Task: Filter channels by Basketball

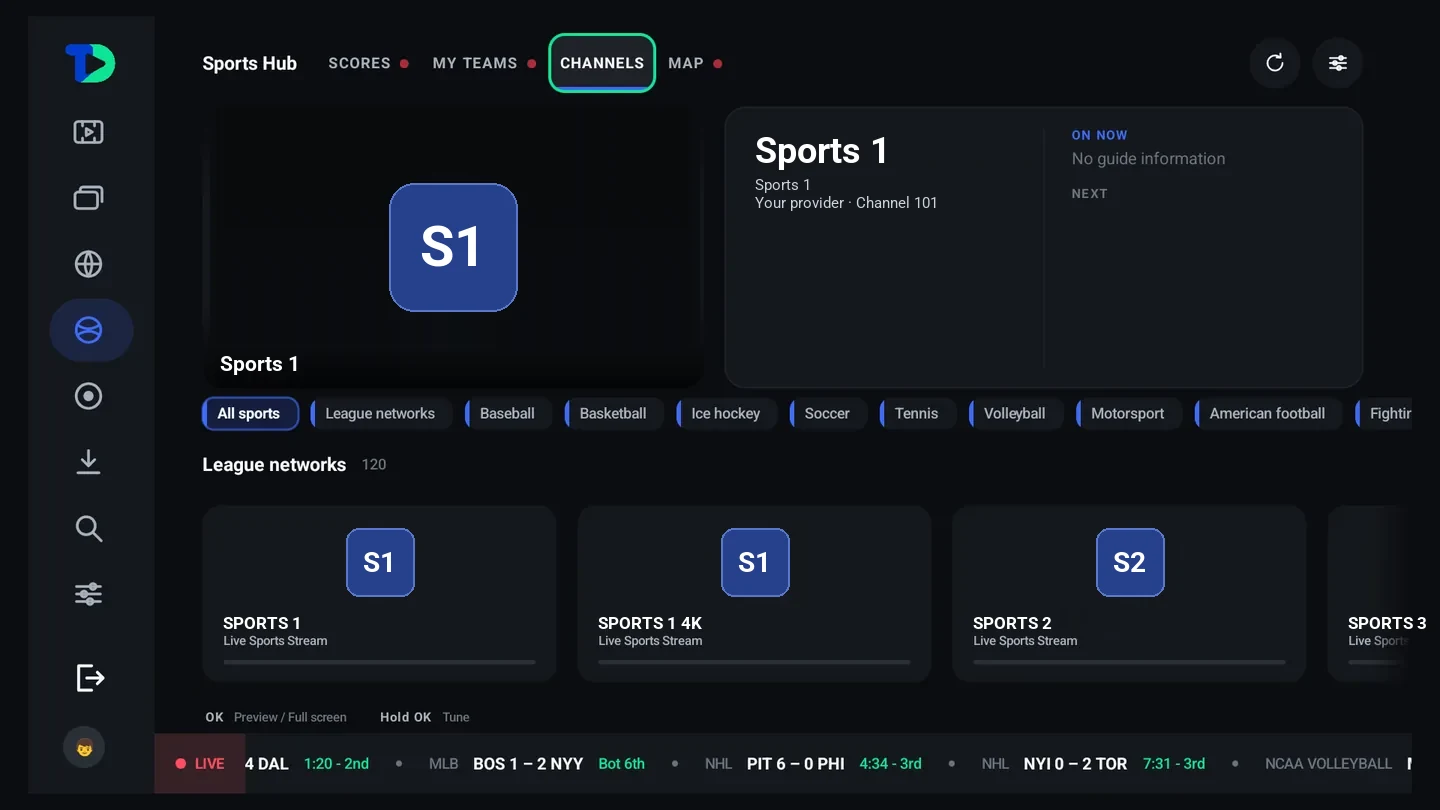Action: pyautogui.click(x=614, y=414)
